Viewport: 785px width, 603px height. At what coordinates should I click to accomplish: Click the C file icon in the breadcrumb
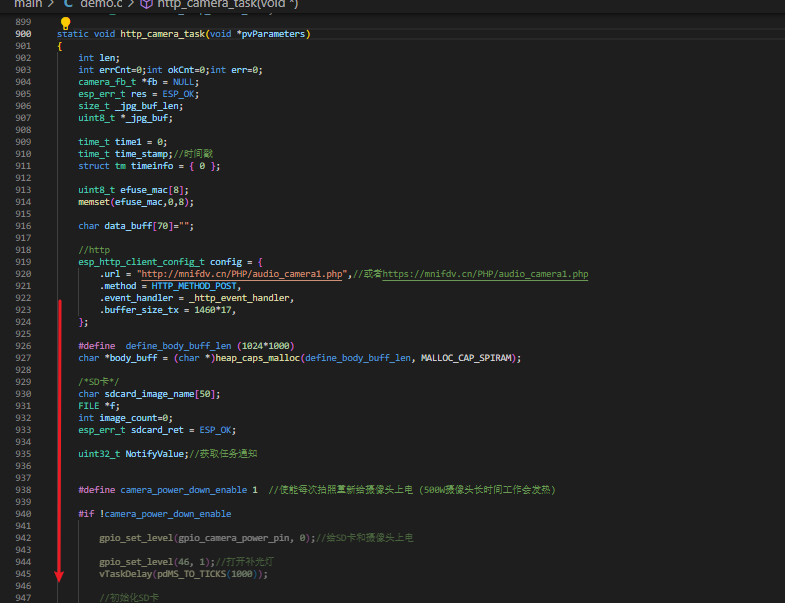[x=69, y=4]
